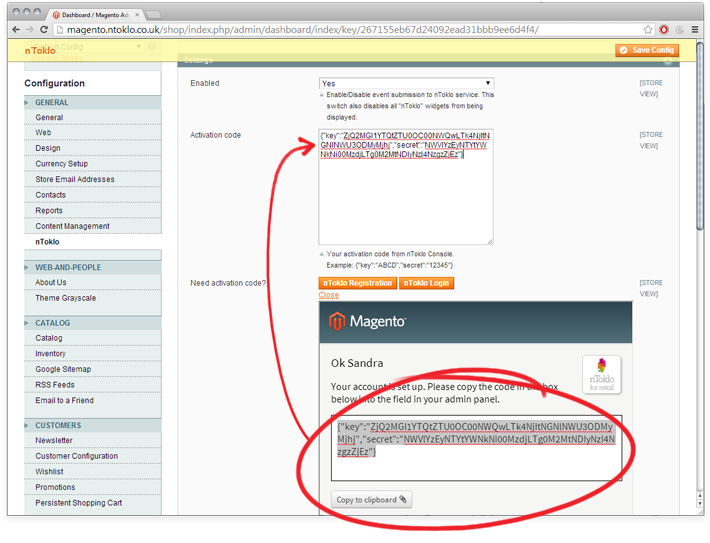
Task: Open the About Us configuration item
Action: pos(51,283)
